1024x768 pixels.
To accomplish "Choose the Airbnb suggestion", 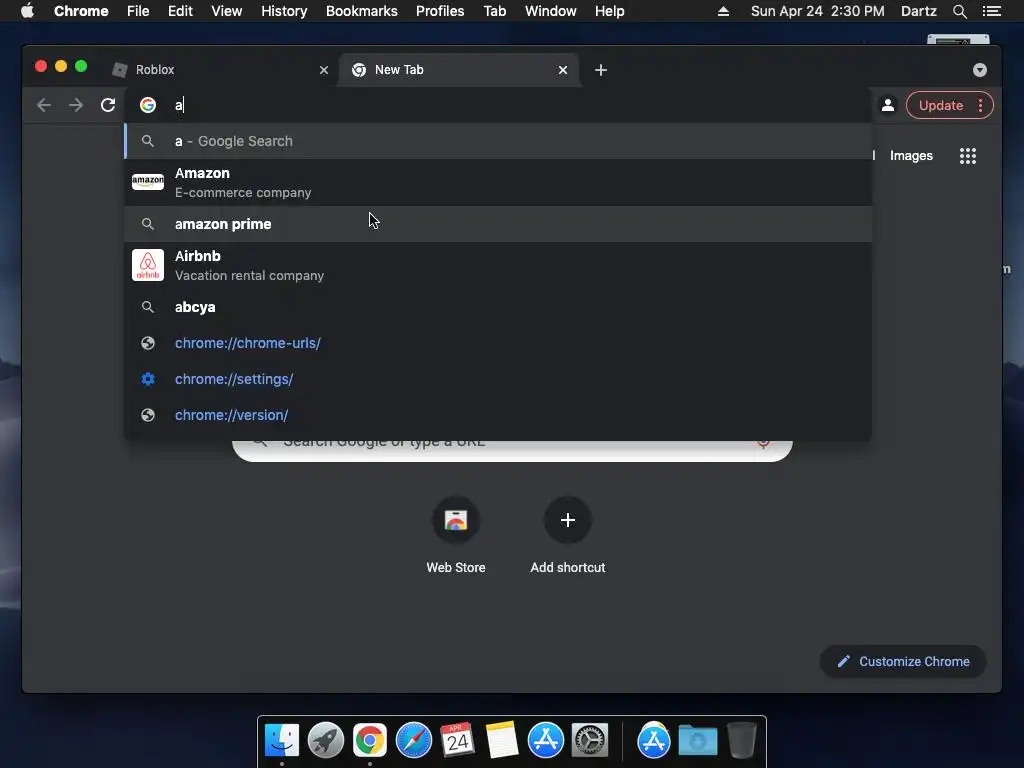I will 498,266.
